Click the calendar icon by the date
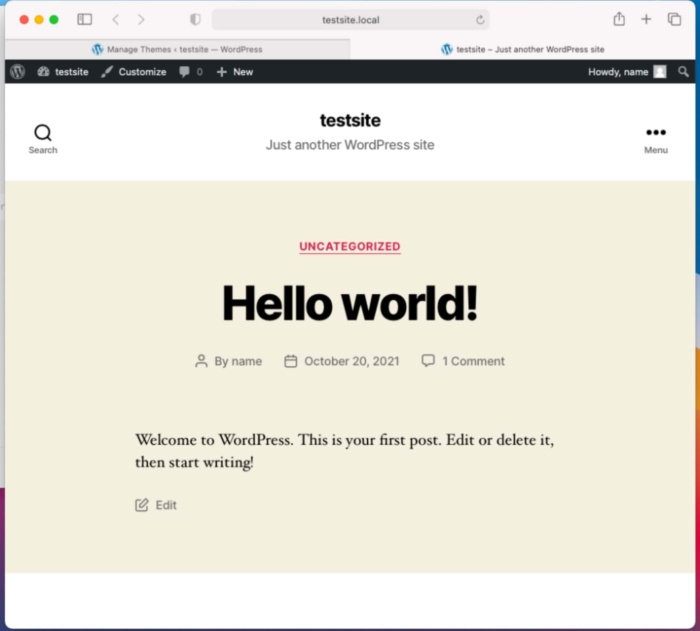700x631 pixels. coord(291,361)
